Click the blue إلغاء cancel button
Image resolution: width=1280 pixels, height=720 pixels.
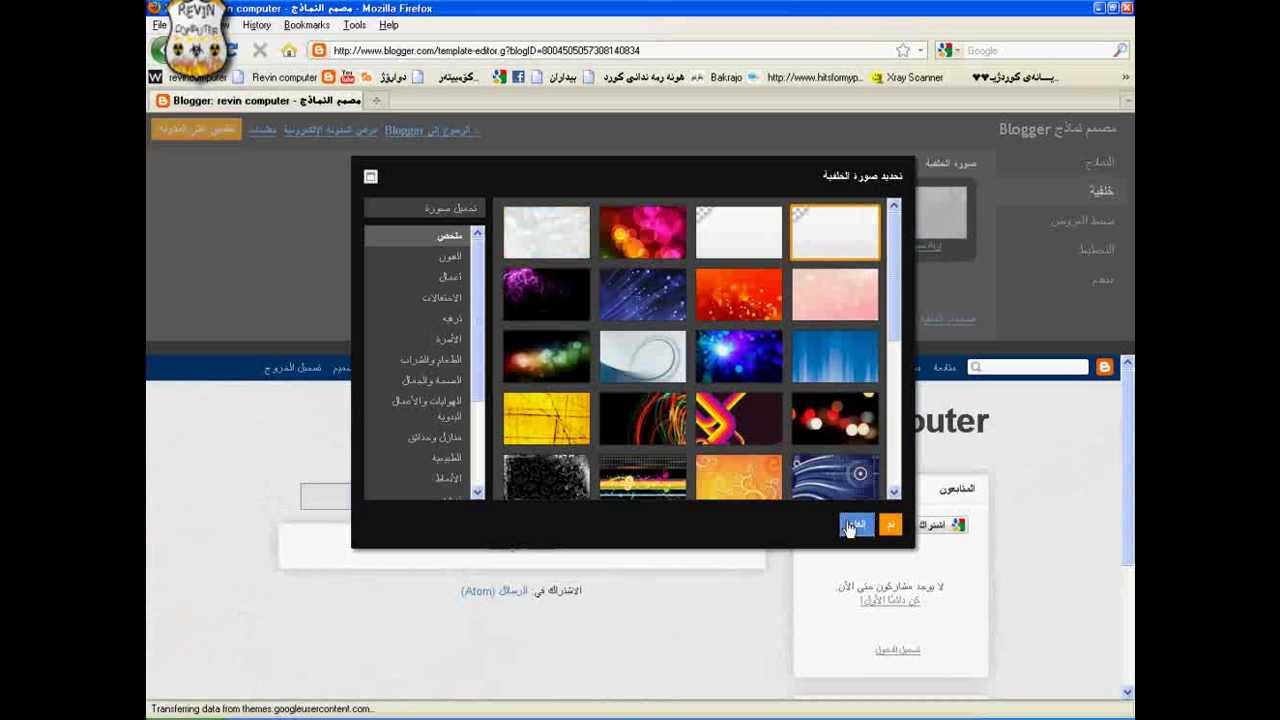tap(856, 525)
